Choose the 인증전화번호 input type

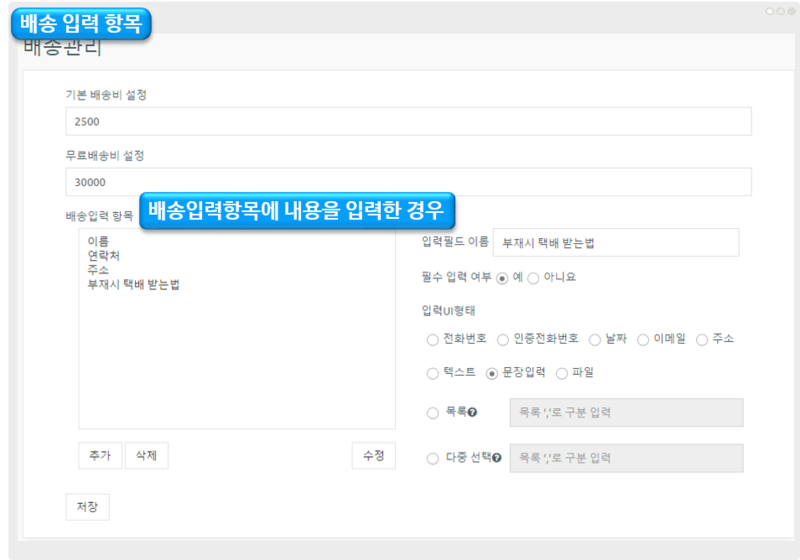pos(503,339)
